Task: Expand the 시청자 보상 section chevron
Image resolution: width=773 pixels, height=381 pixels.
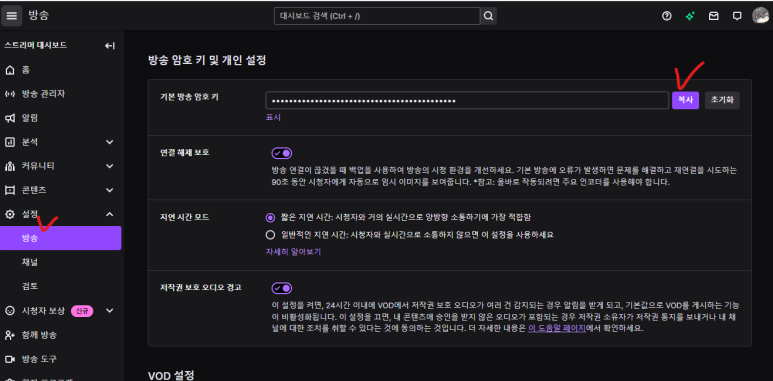Action: click(x=109, y=311)
